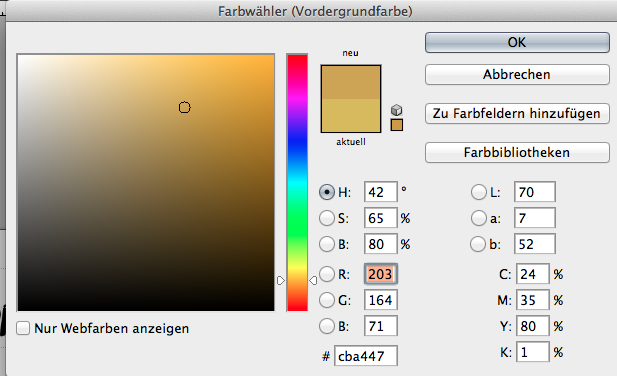Select the G green radio button

(x=327, y=300)
